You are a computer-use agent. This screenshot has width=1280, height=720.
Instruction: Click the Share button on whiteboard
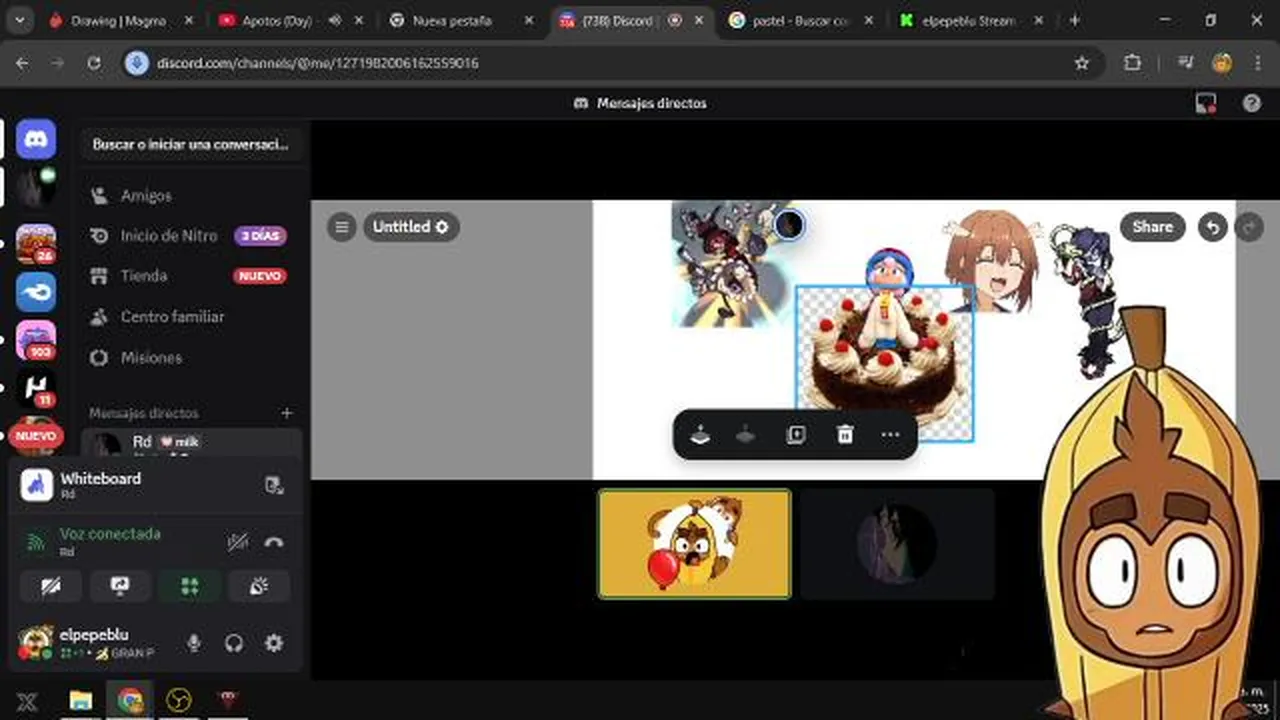[x=1152, y=227]
